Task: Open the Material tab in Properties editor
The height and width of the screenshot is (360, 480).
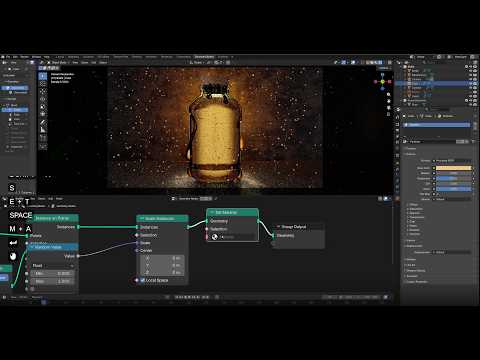Action: click(397, 199)
